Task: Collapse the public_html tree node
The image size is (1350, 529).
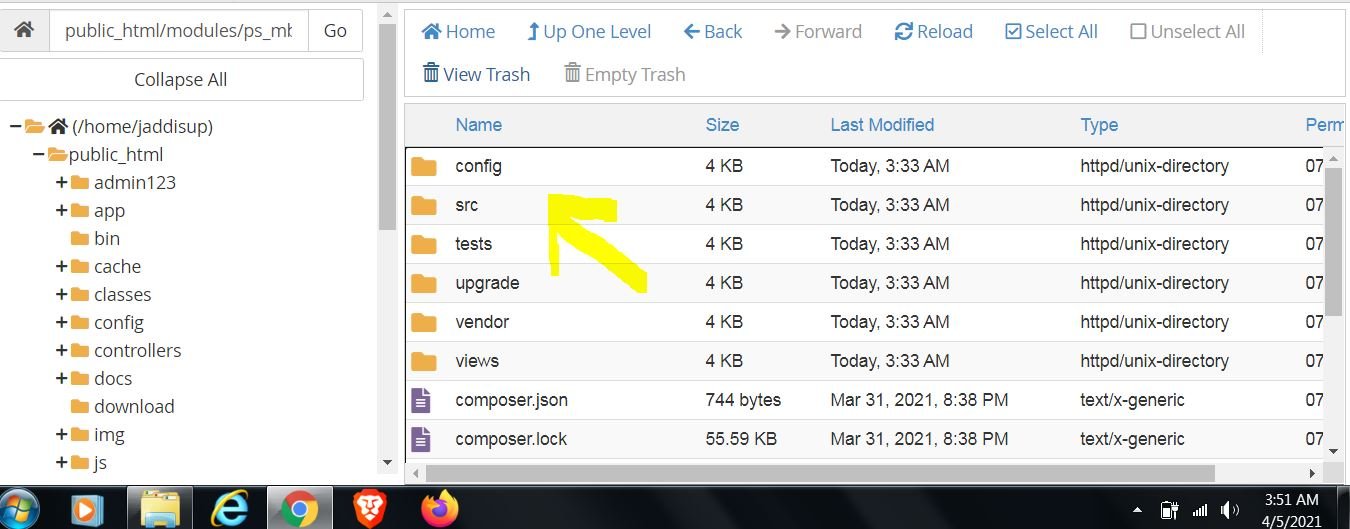Action: (39, 154)
